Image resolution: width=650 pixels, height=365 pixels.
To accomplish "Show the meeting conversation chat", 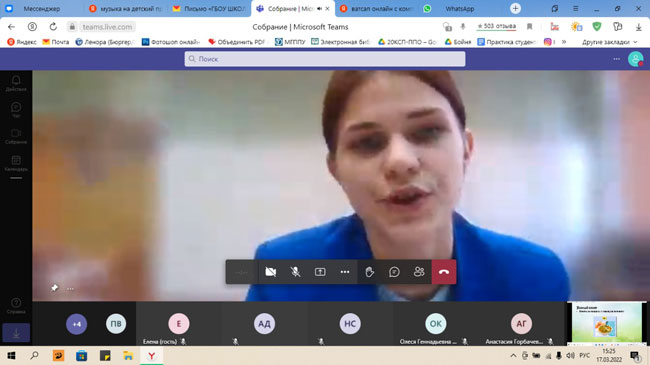I will (394, 272).
